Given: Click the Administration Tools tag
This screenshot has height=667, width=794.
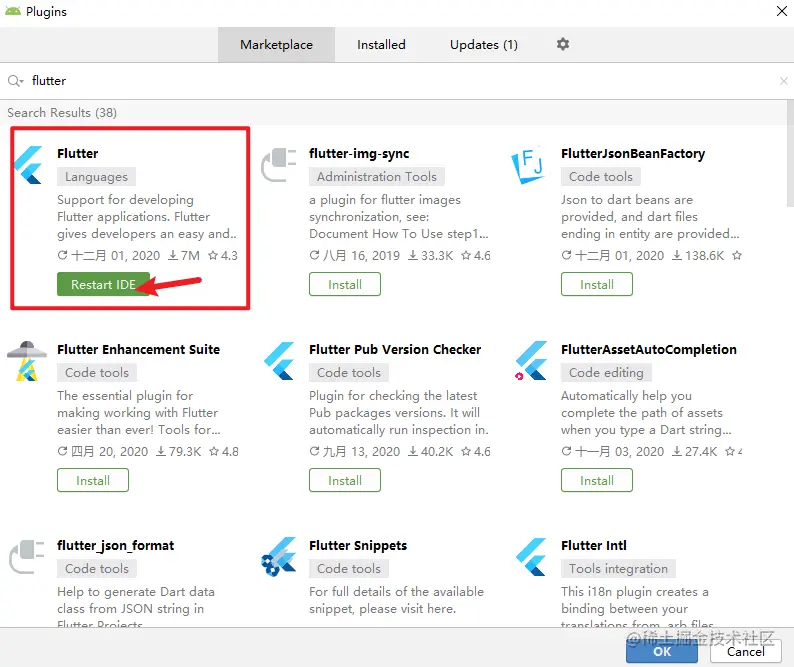Looking at the screenshot, I should point(377,177).
